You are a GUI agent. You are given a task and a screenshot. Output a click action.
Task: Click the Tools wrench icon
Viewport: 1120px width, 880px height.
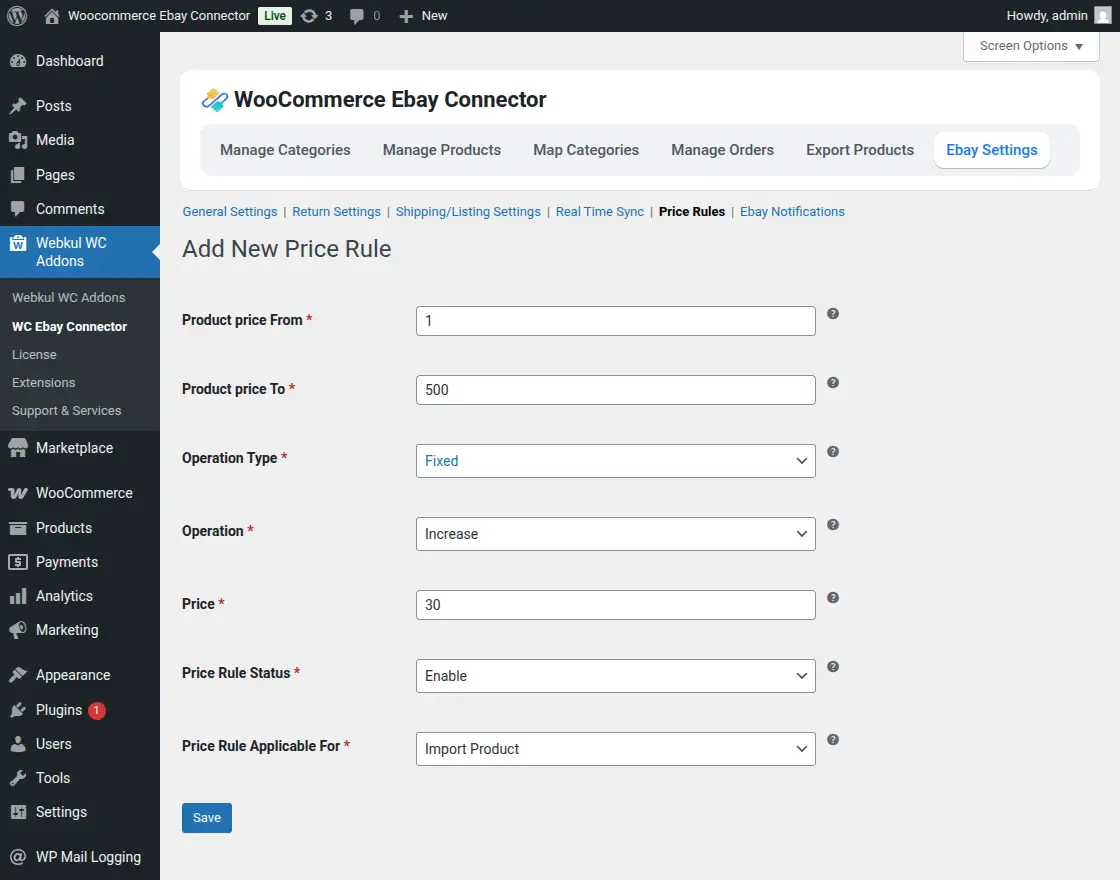click(x=18, y=778)
